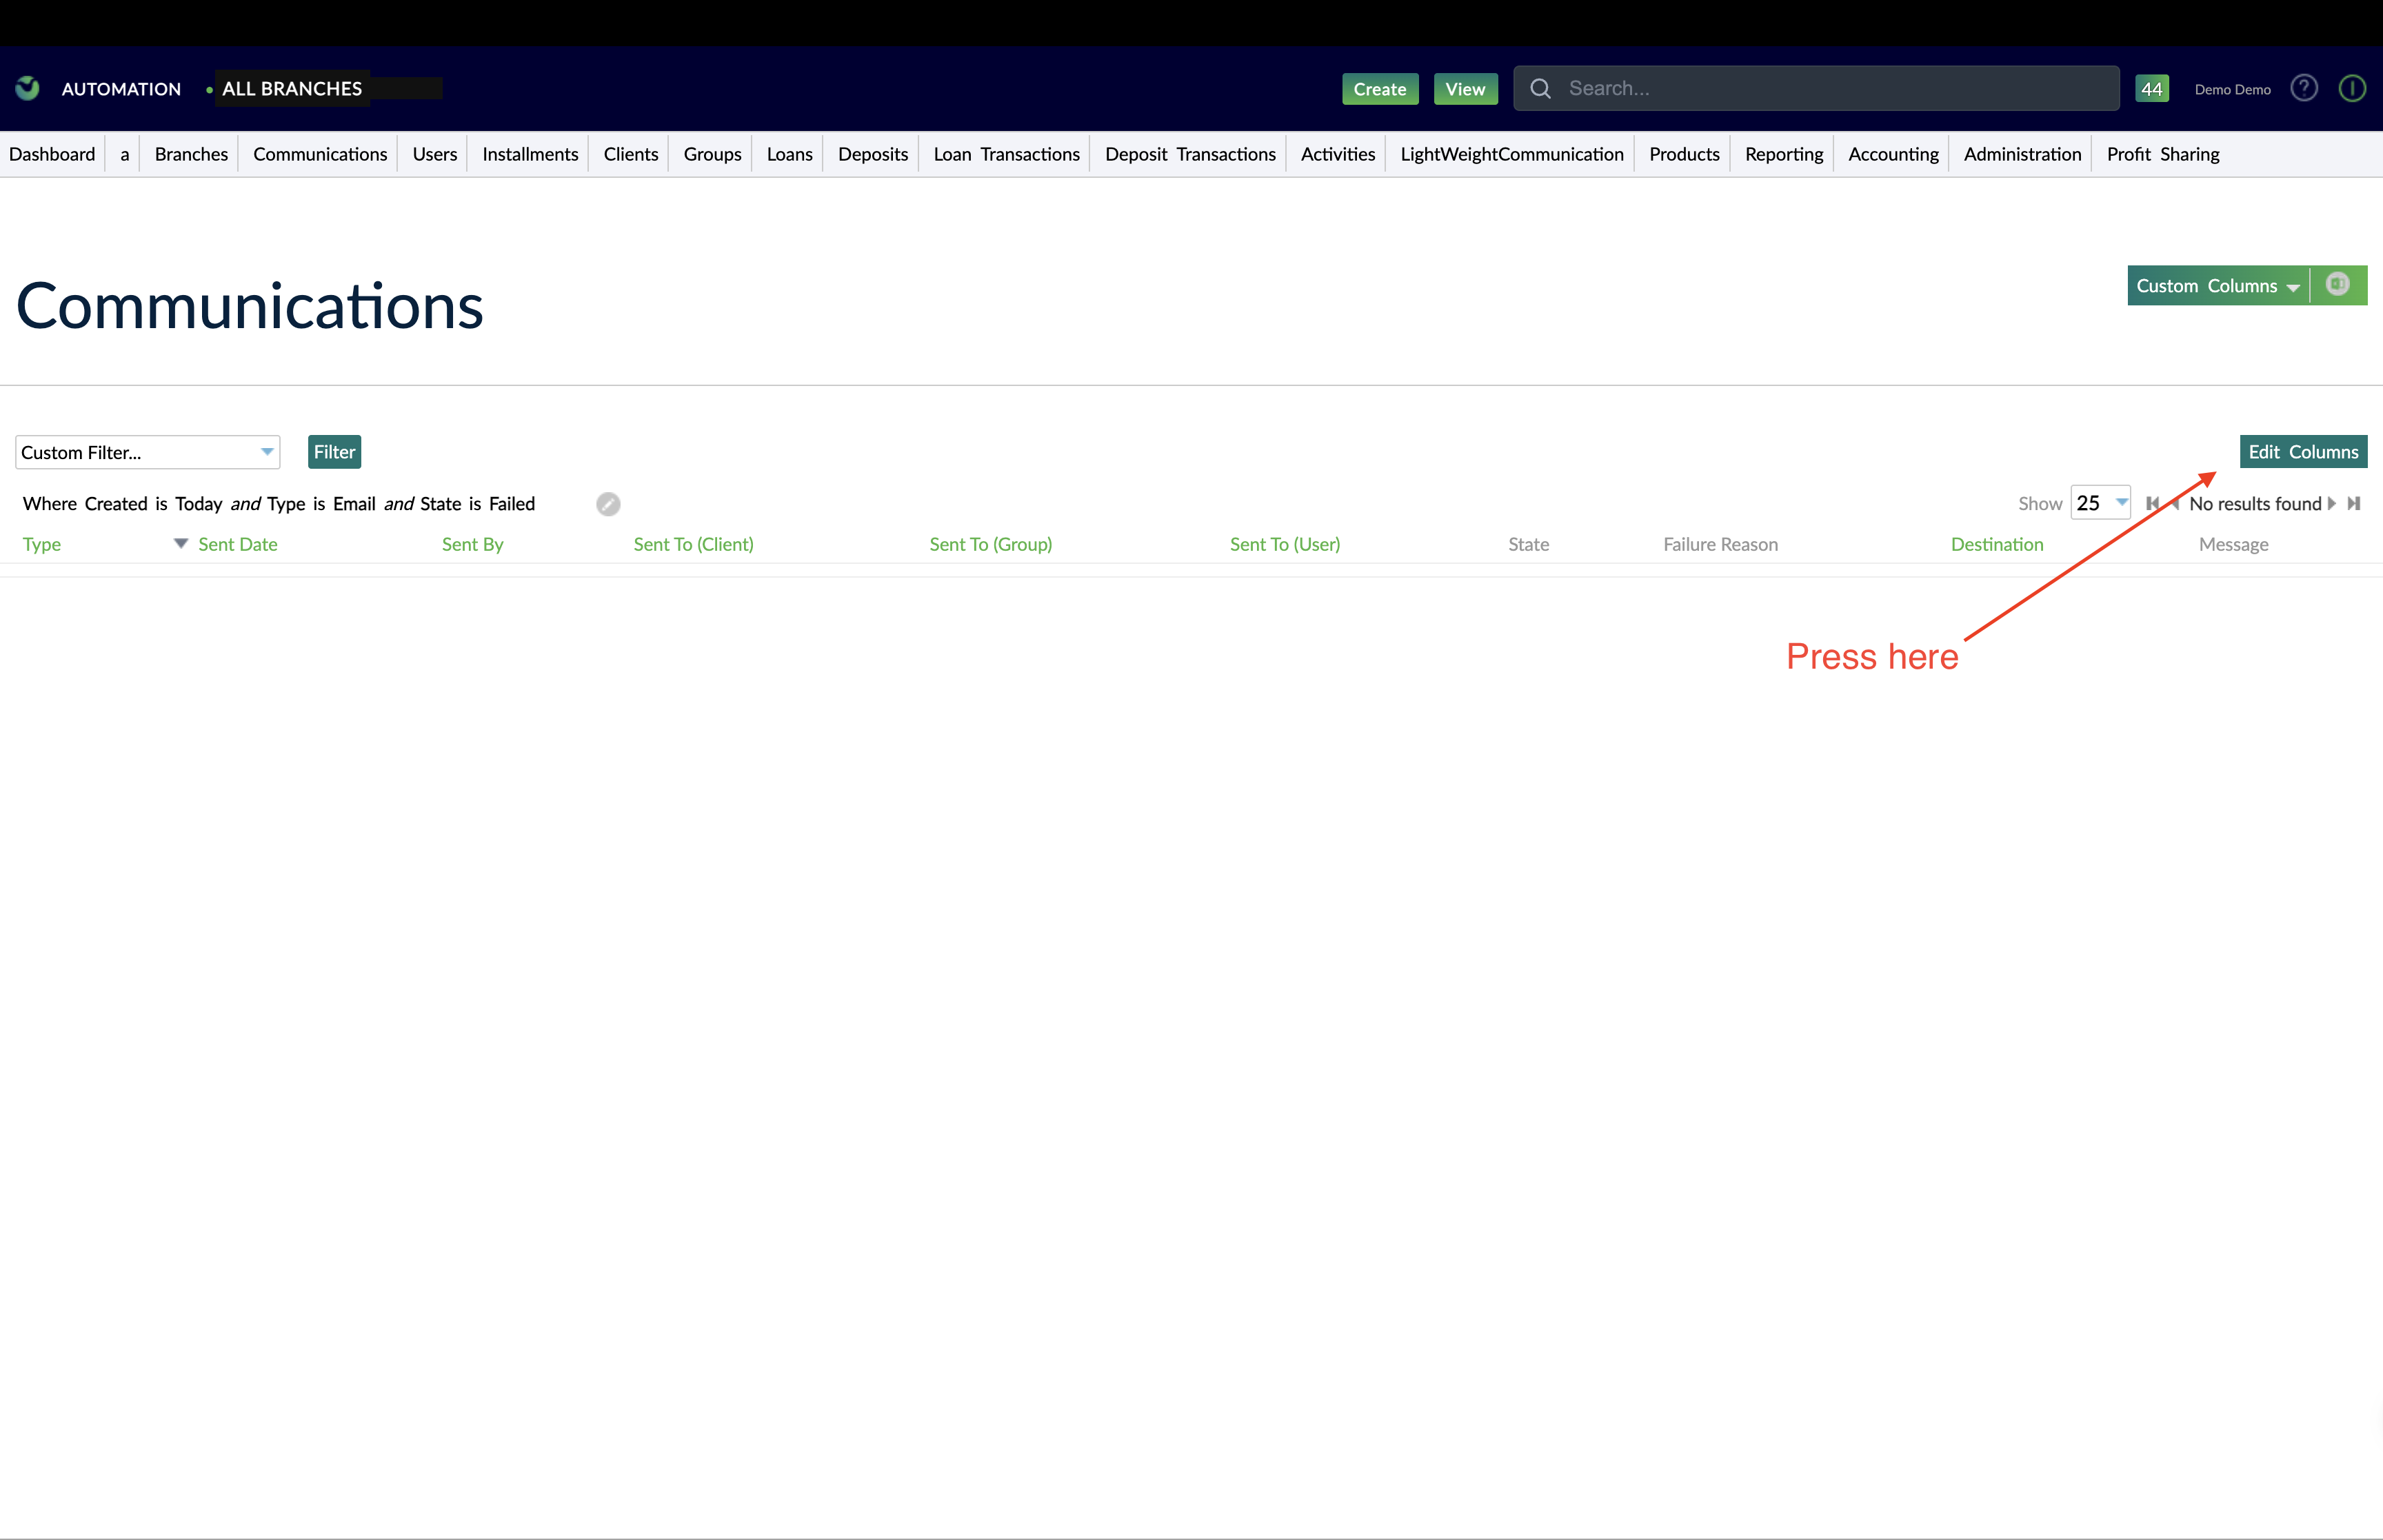This screenshot has width=2383, height=1540.
Task: Click the Search input field
Action: tap(1800, 88)
